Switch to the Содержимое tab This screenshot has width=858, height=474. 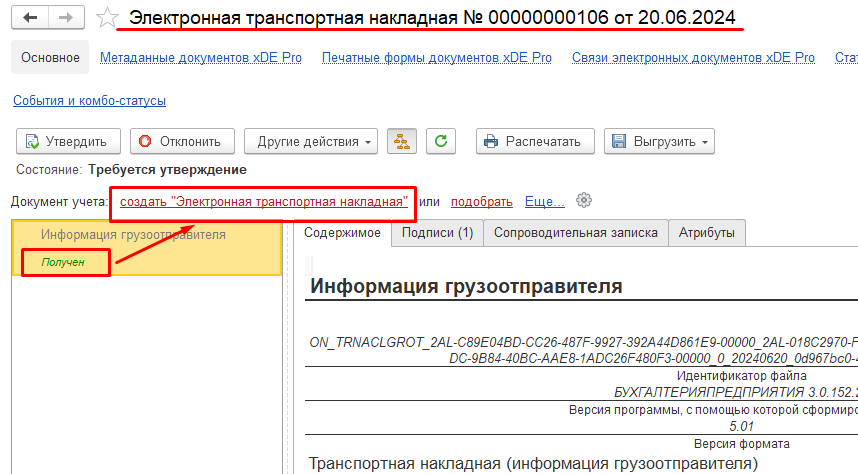click(342, 233)
